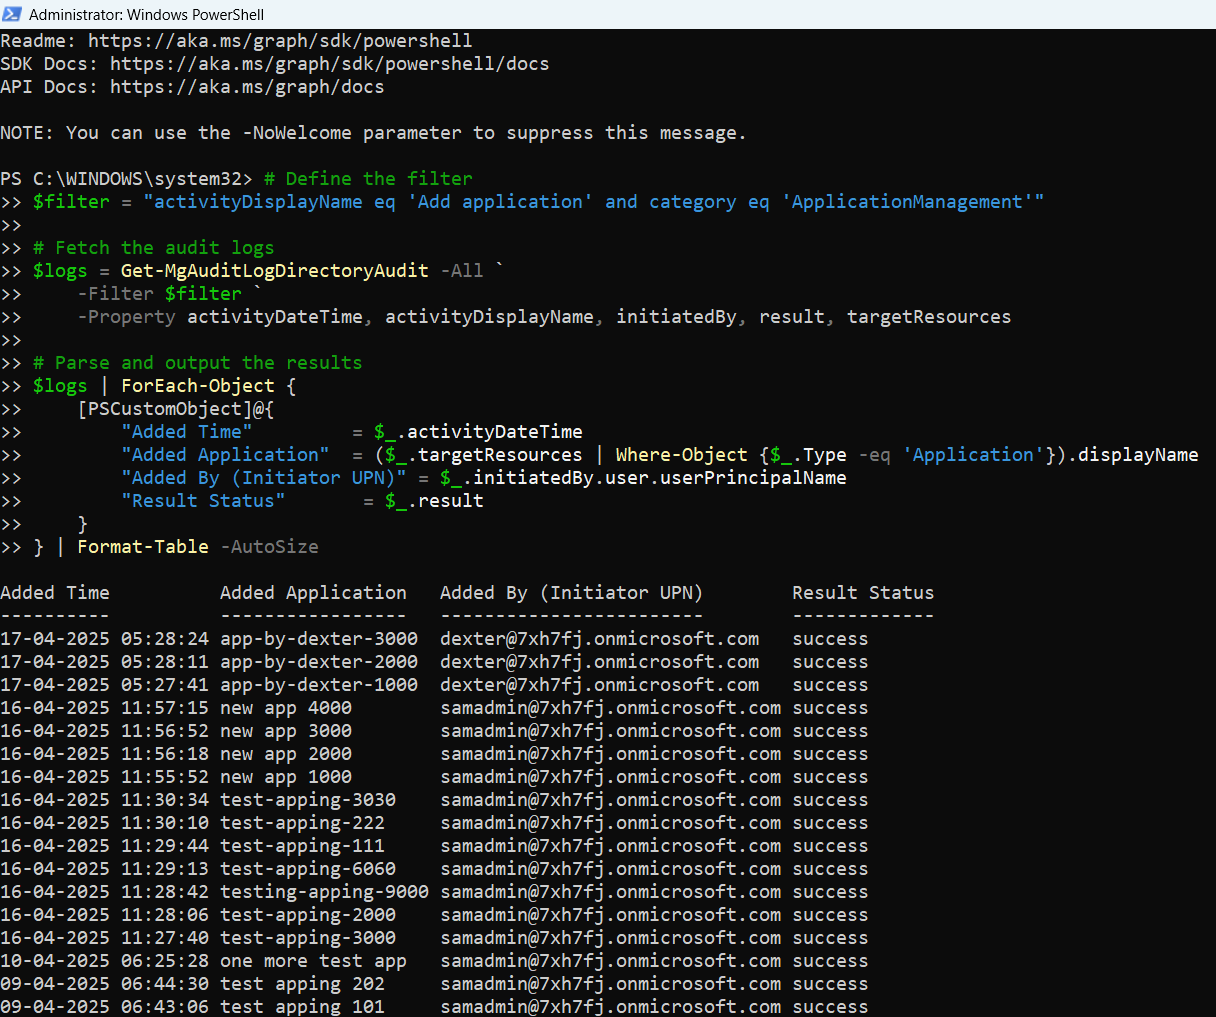Click the Readme URL for the Graph PowerShell SDK
This screenshot has height=1017, width=1216.
click(x=280, y=41)
